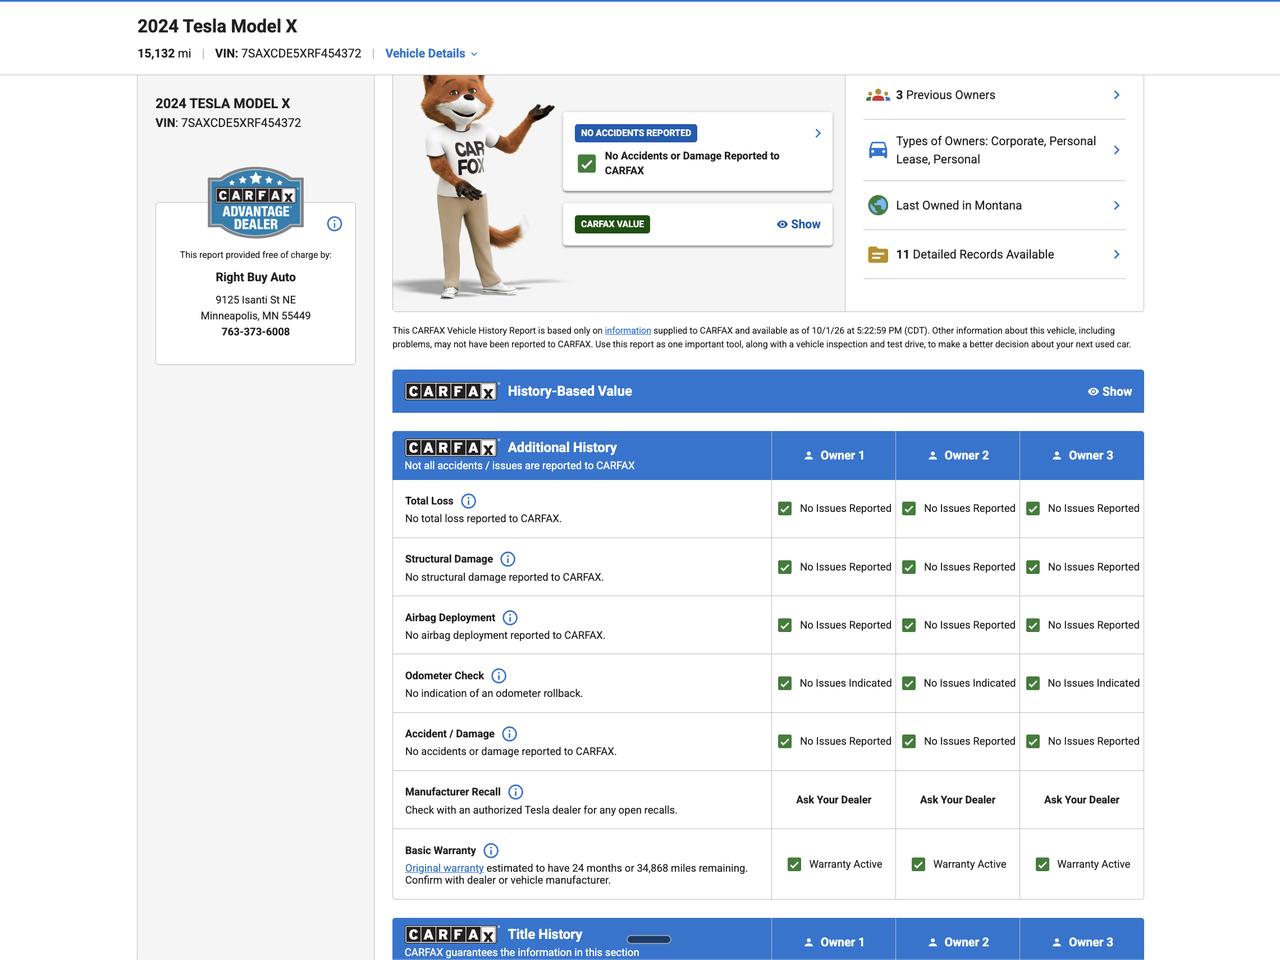Select Owner 2 column header in Additional History
This screenshot has height=960, width=1280.
click(x=958, y=456)
